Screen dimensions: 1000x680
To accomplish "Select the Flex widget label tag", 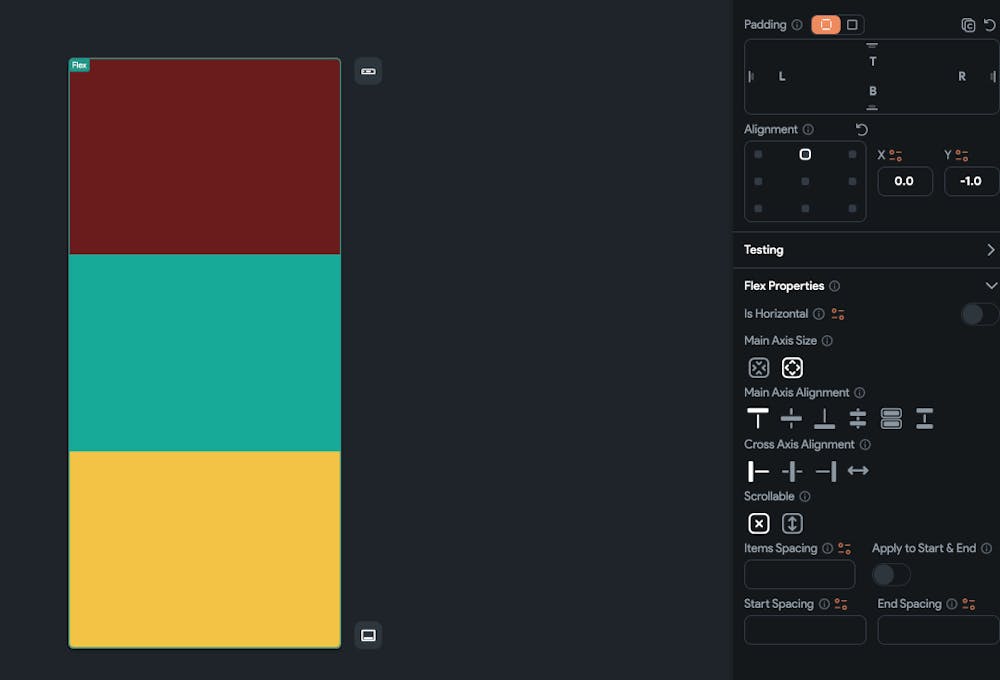I will pos(79,65).
